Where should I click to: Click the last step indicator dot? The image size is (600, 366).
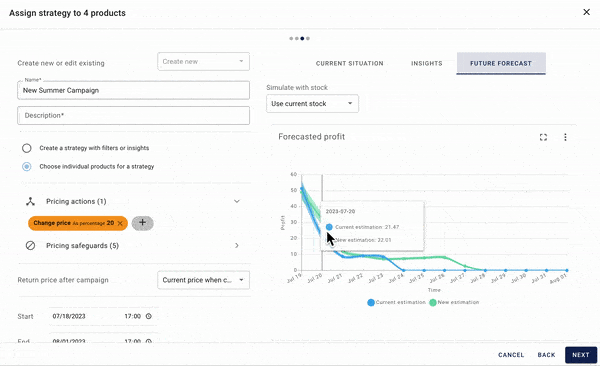[308, 38]
